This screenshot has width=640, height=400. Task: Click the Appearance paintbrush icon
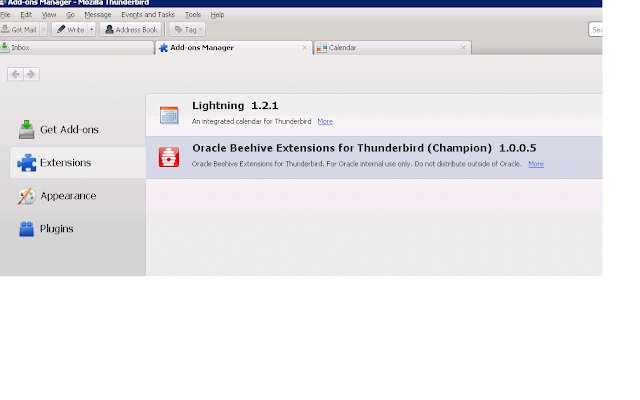27,196
